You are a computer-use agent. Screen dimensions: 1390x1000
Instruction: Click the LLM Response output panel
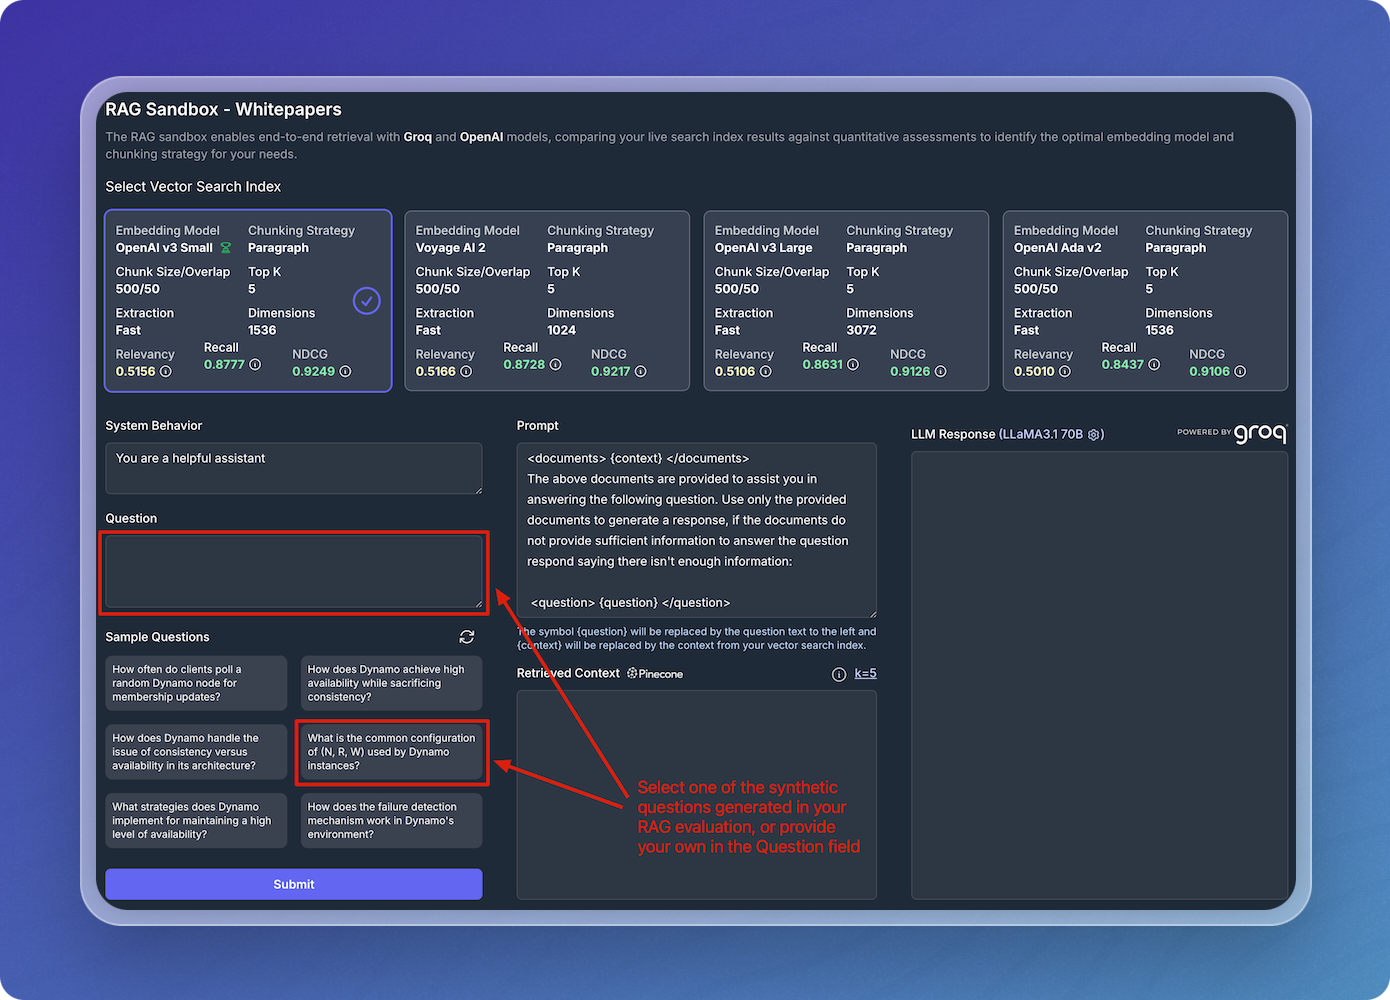point(1099,675)
